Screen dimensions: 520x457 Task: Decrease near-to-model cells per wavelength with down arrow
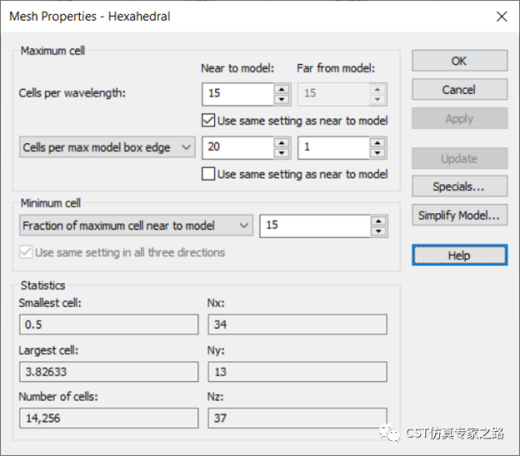(282, 99)
